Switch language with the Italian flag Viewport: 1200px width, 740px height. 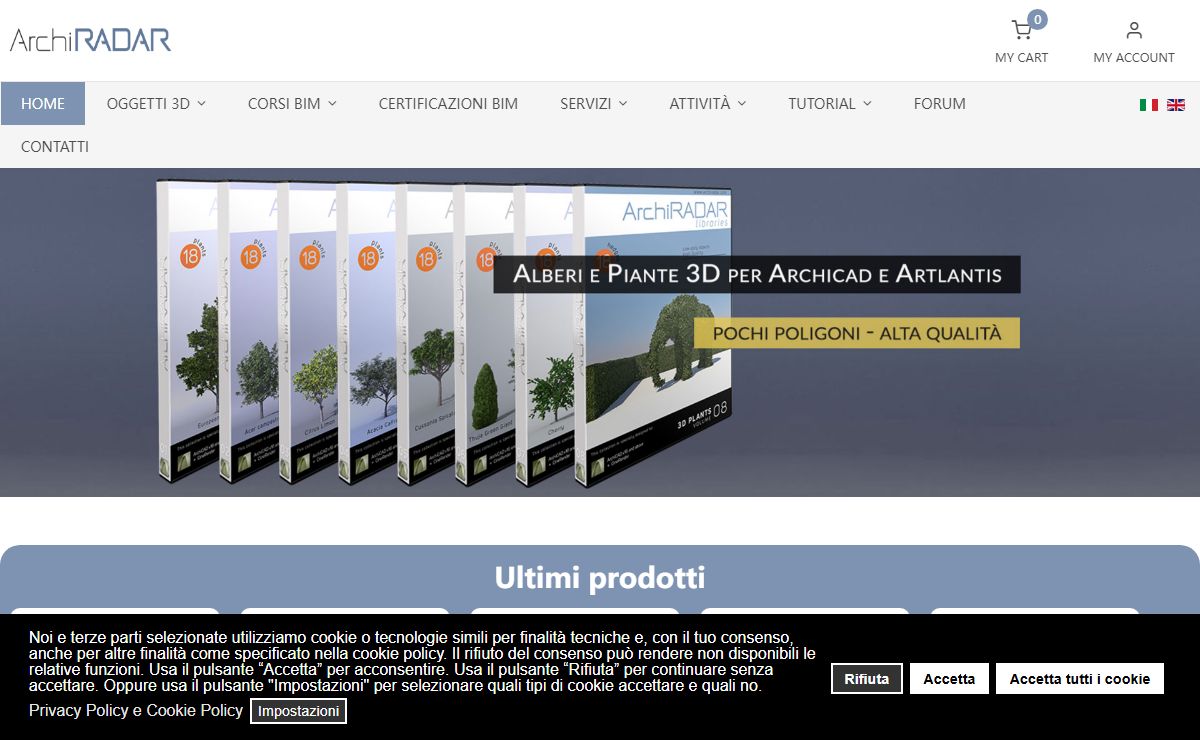point(1149,104)
